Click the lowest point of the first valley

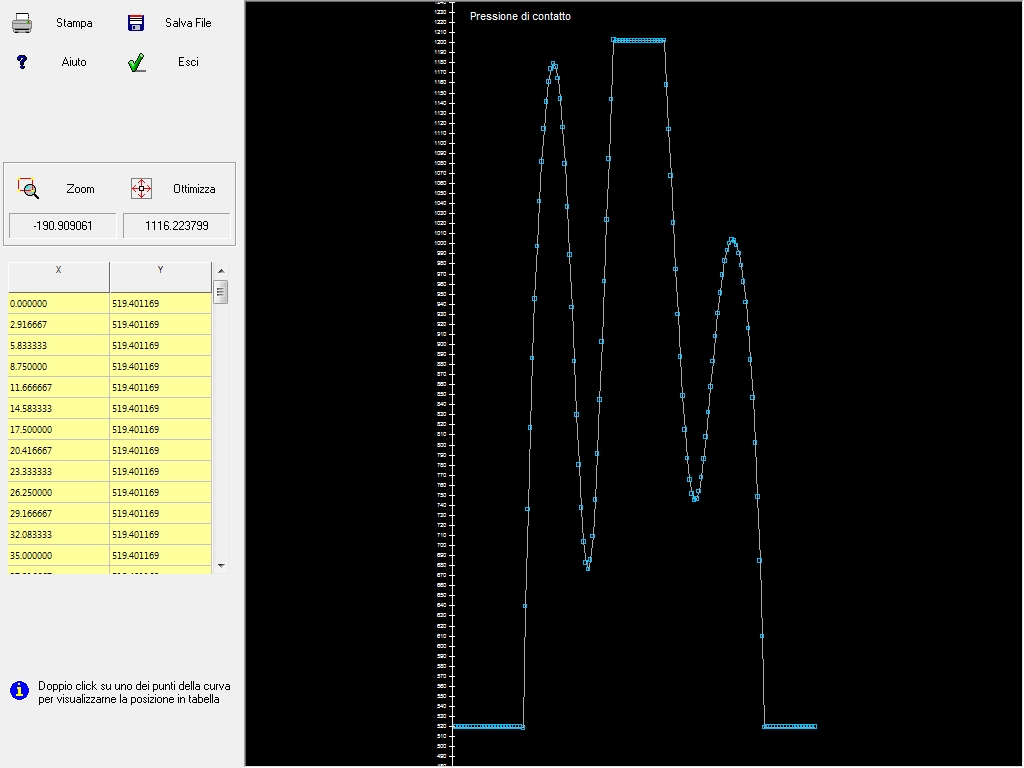(588, 568)
